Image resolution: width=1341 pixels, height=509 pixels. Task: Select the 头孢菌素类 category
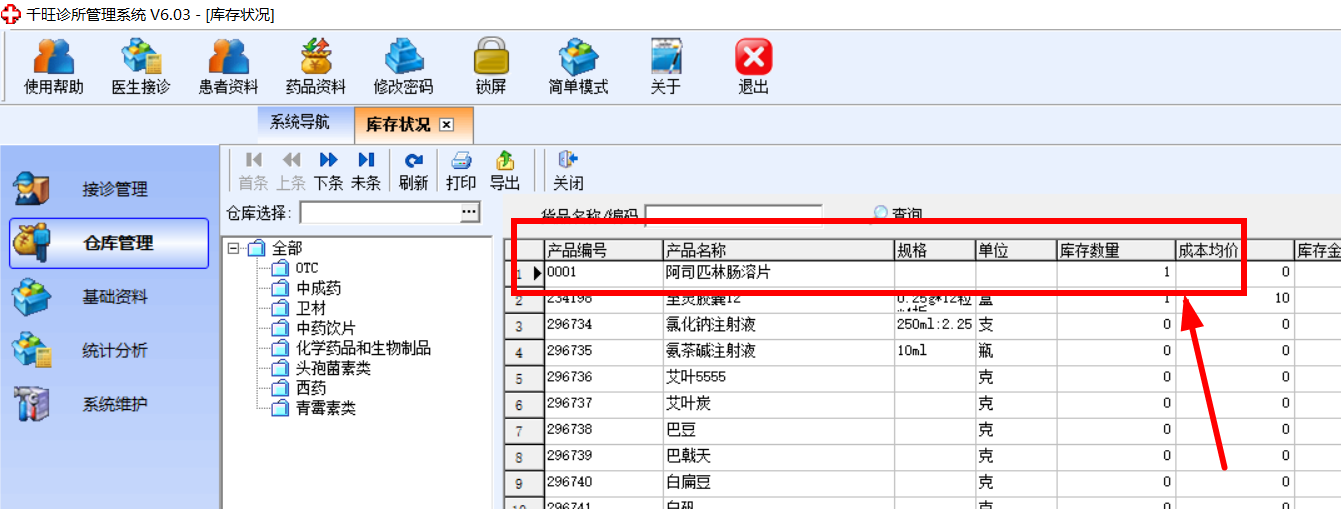(x=333, y=368)
